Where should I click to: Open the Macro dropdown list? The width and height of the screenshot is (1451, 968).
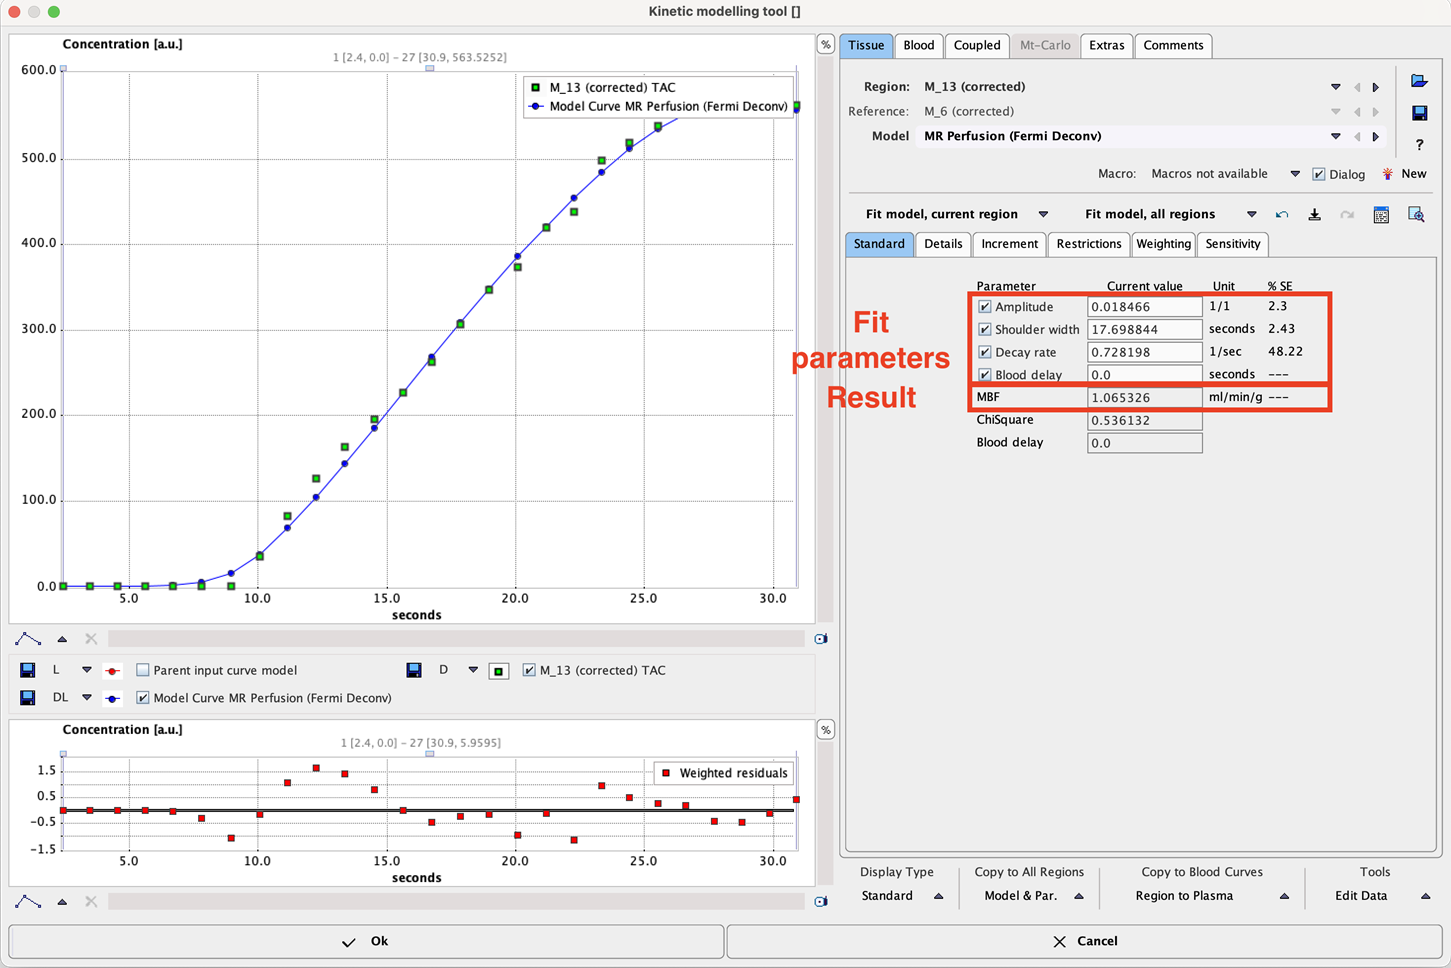pyautogui.click(x=1295, y=174)
